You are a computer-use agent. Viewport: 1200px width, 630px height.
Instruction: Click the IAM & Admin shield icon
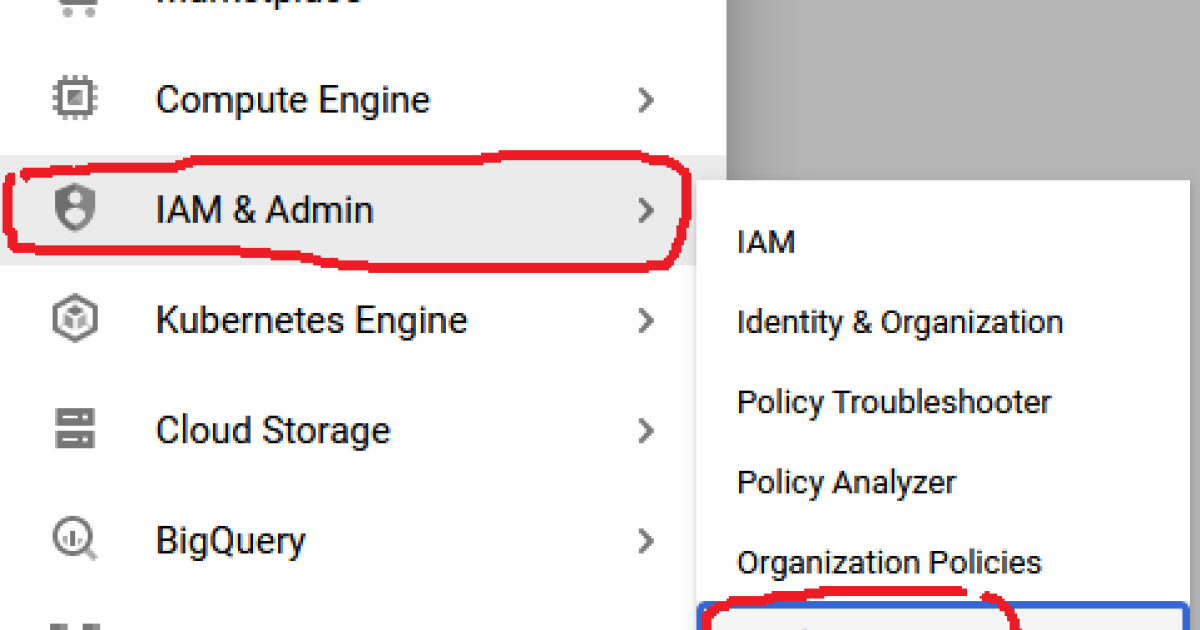coord(74,210)
